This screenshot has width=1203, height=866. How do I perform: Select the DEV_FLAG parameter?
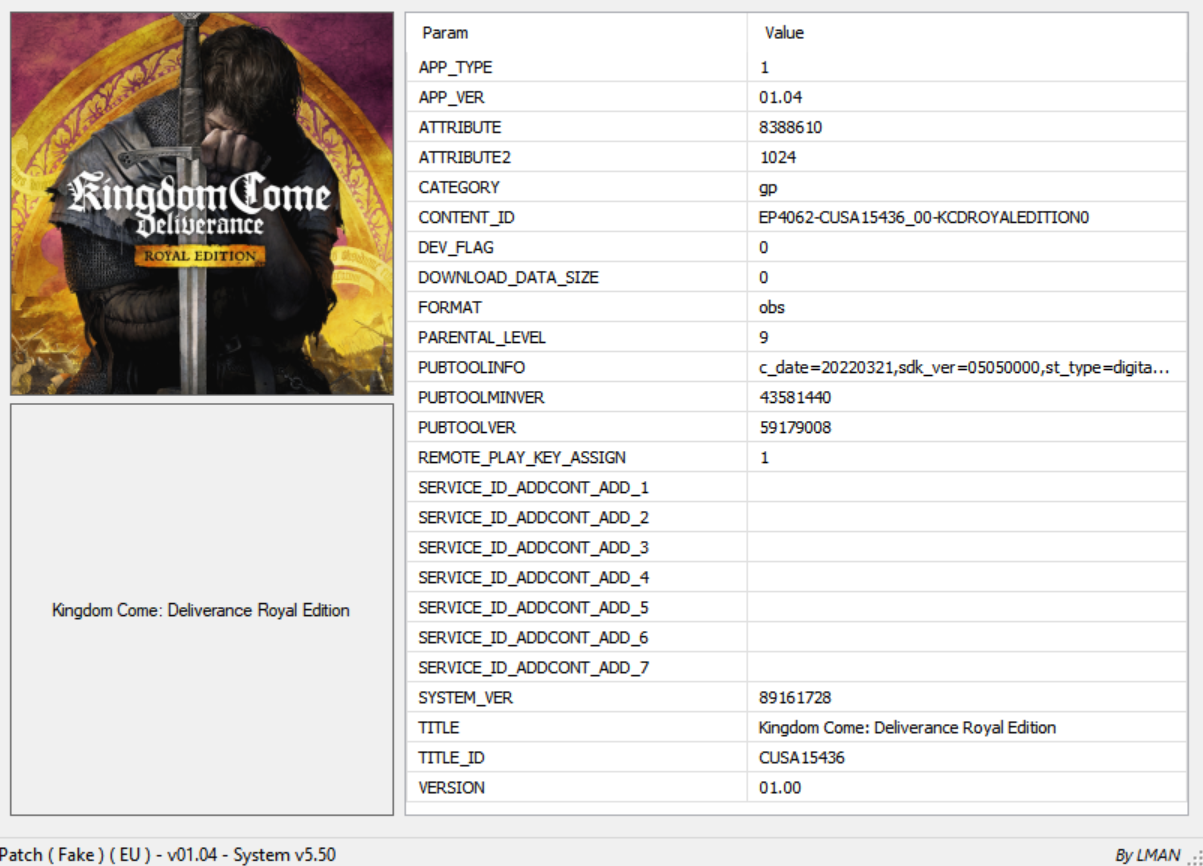456,247
